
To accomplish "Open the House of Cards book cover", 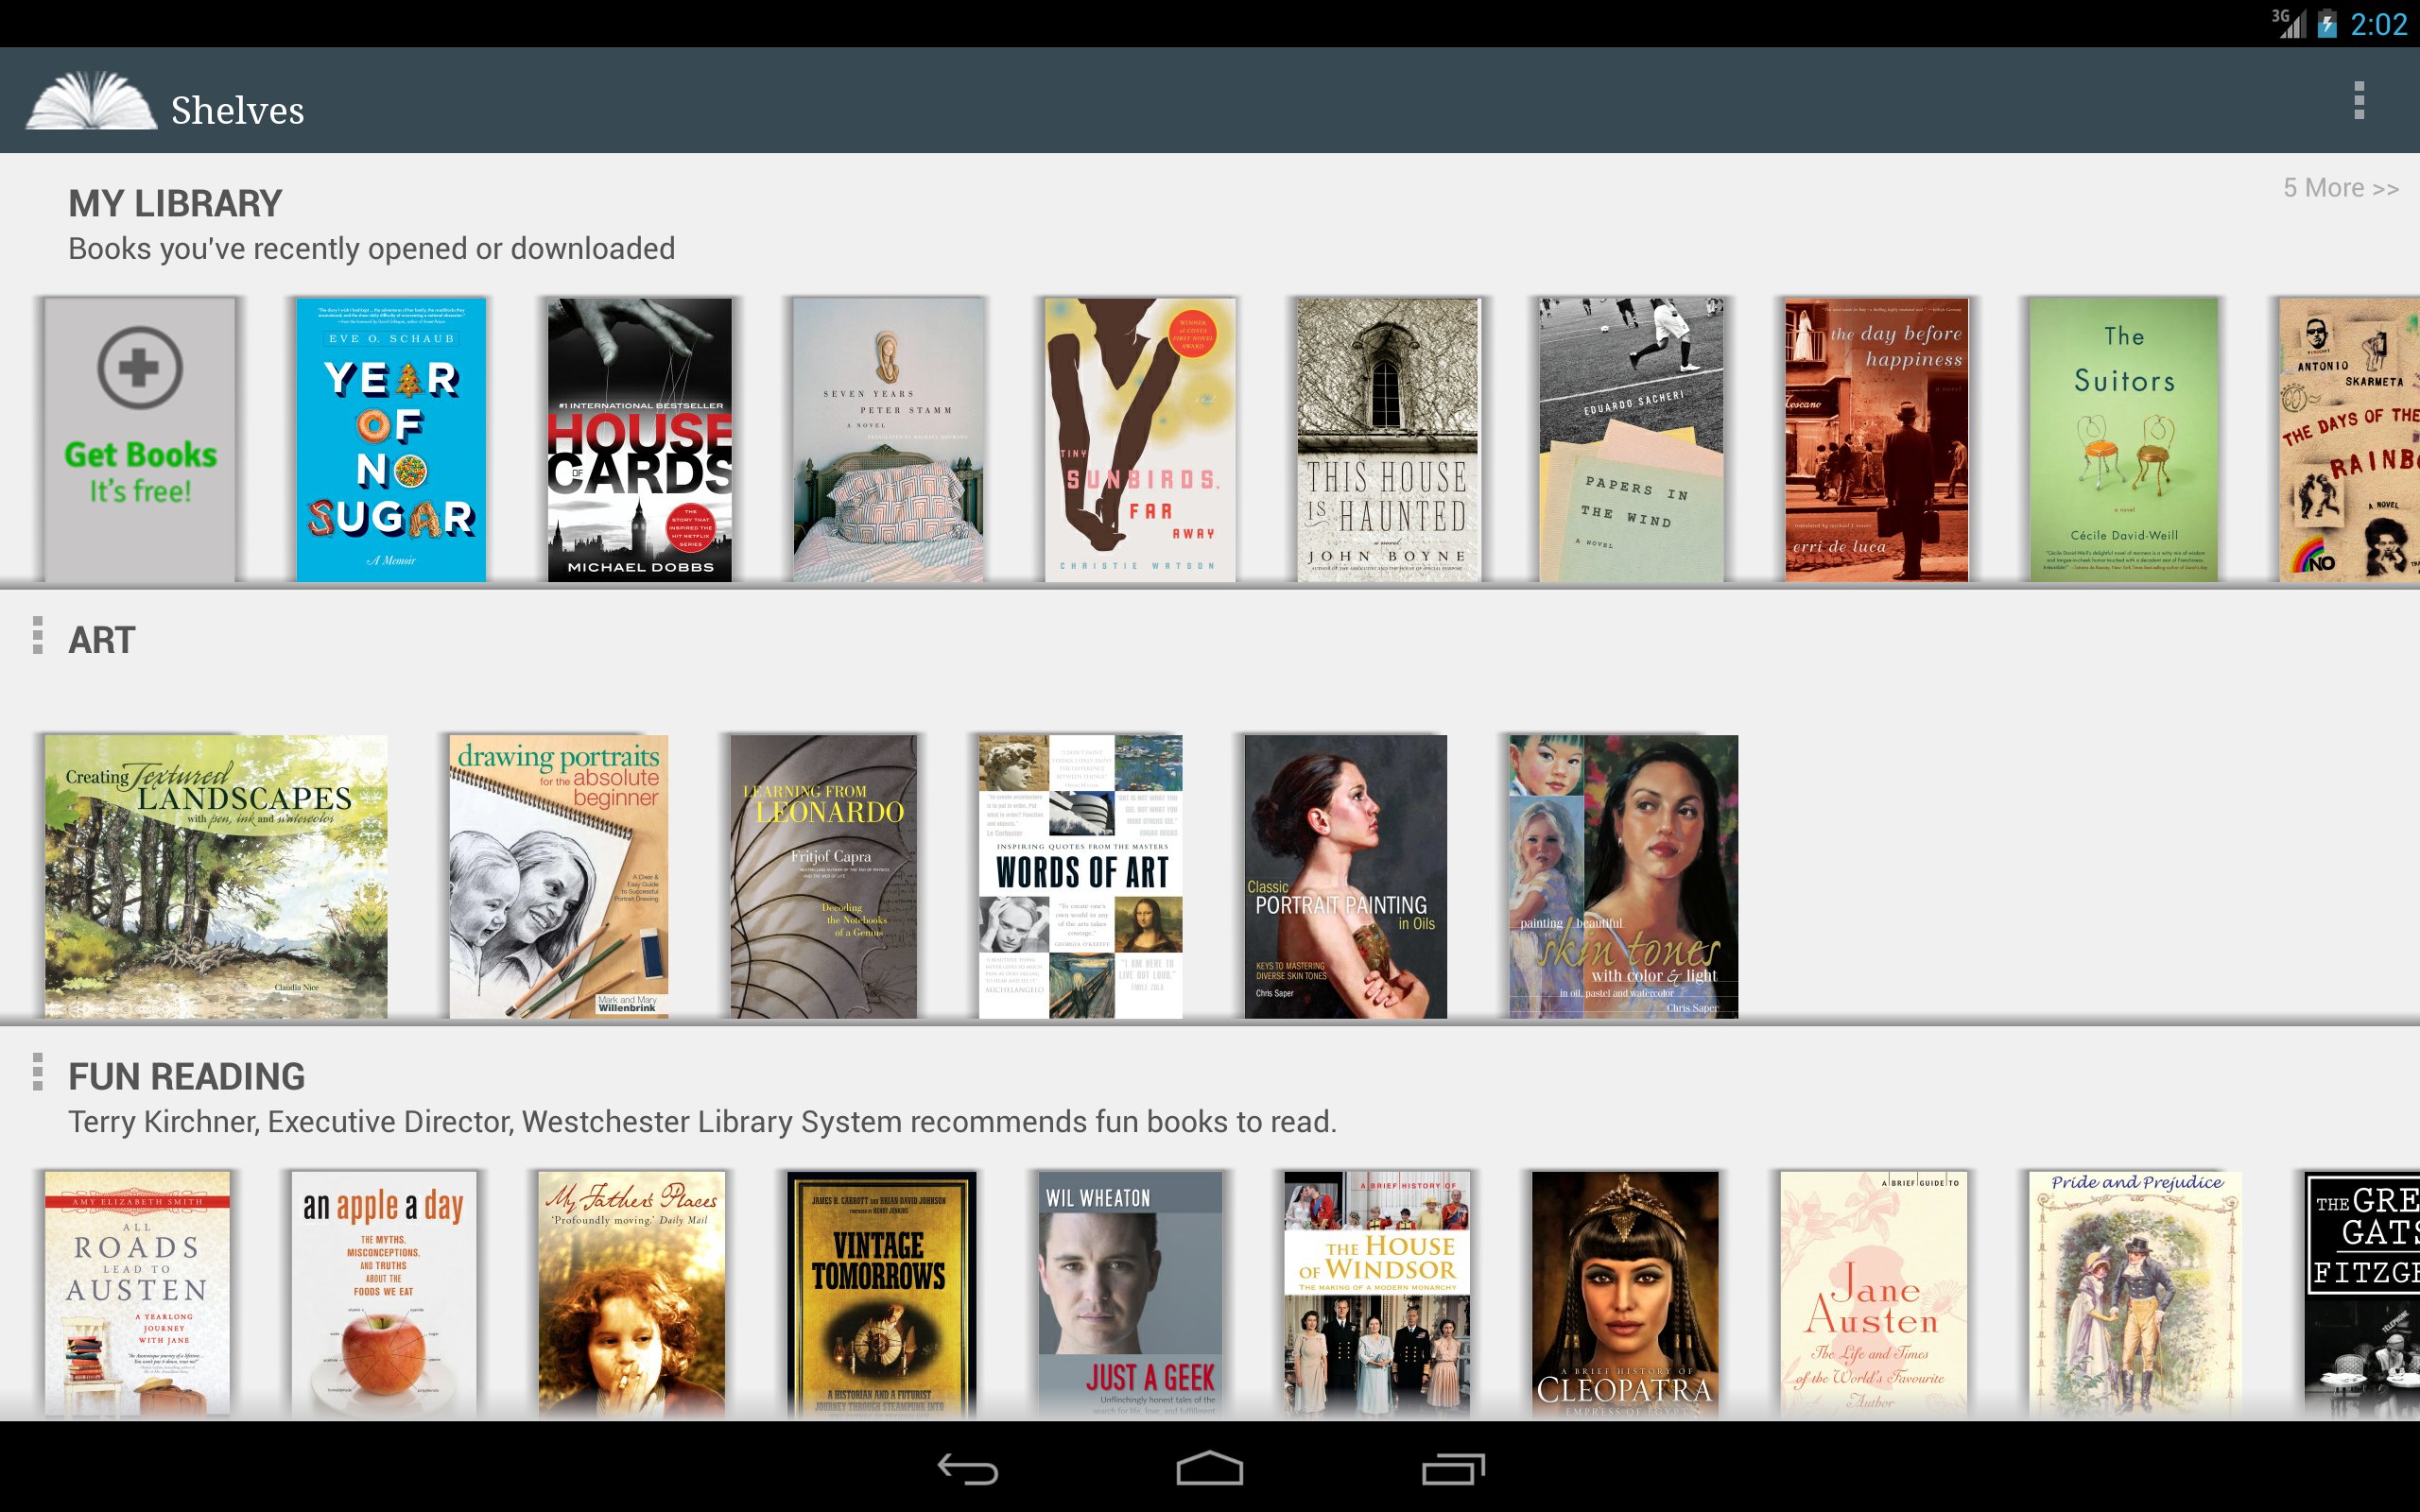I will coord(640,440).
